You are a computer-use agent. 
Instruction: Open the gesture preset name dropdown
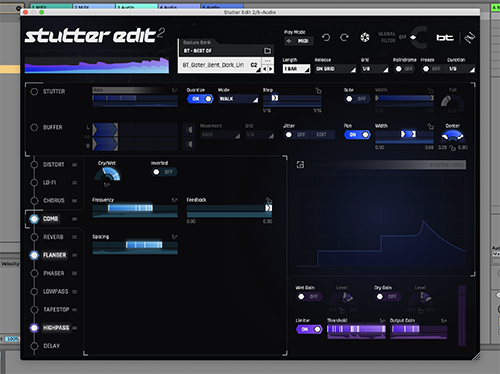coord(220,65)
